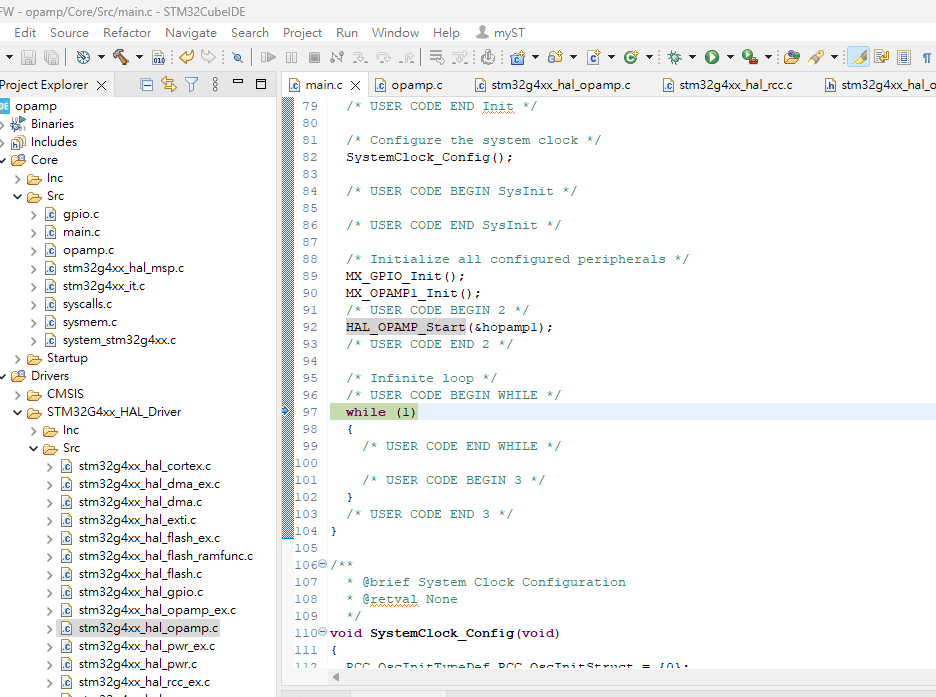Toggle Show Whitespace Characters

924,57
